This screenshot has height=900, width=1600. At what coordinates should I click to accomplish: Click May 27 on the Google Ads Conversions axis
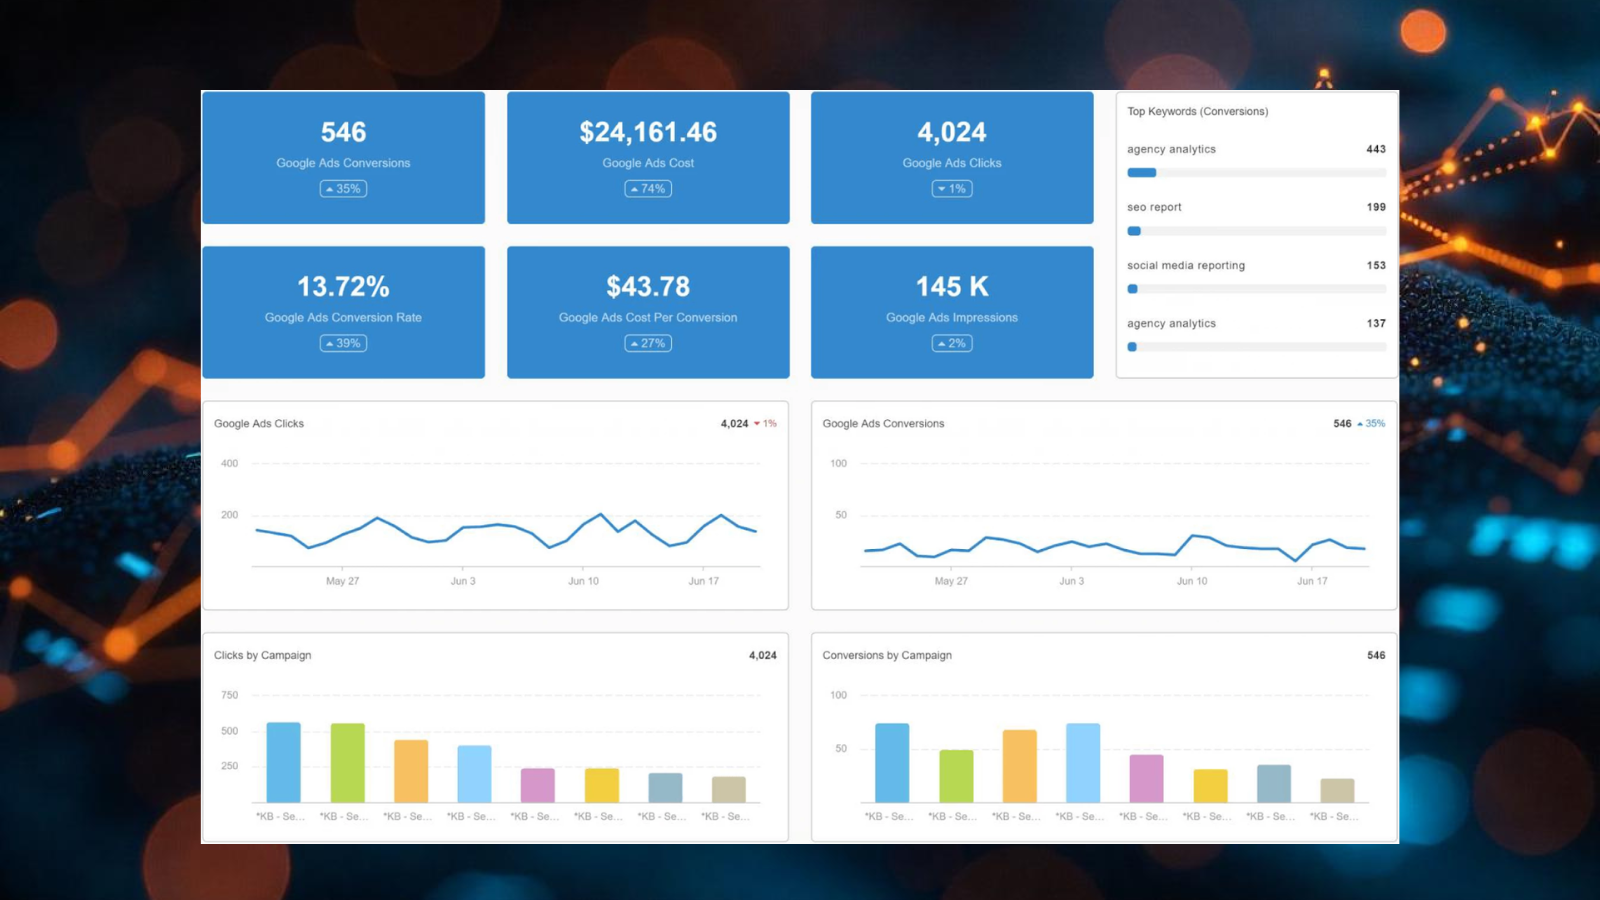(x=951, y=581)
